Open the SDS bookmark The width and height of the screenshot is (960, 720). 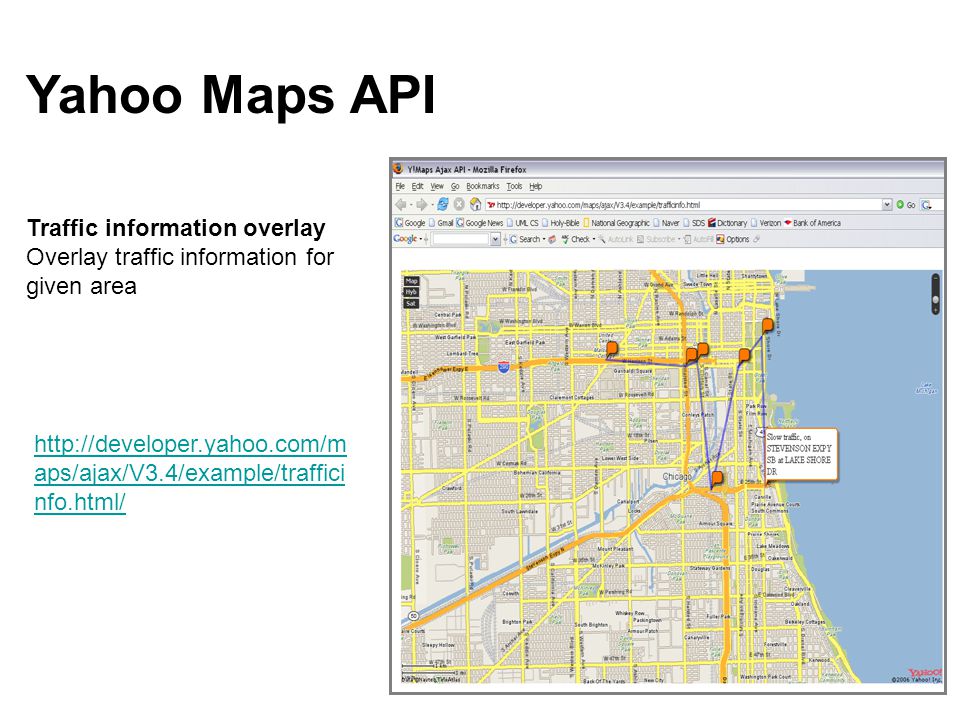[694, 223]
